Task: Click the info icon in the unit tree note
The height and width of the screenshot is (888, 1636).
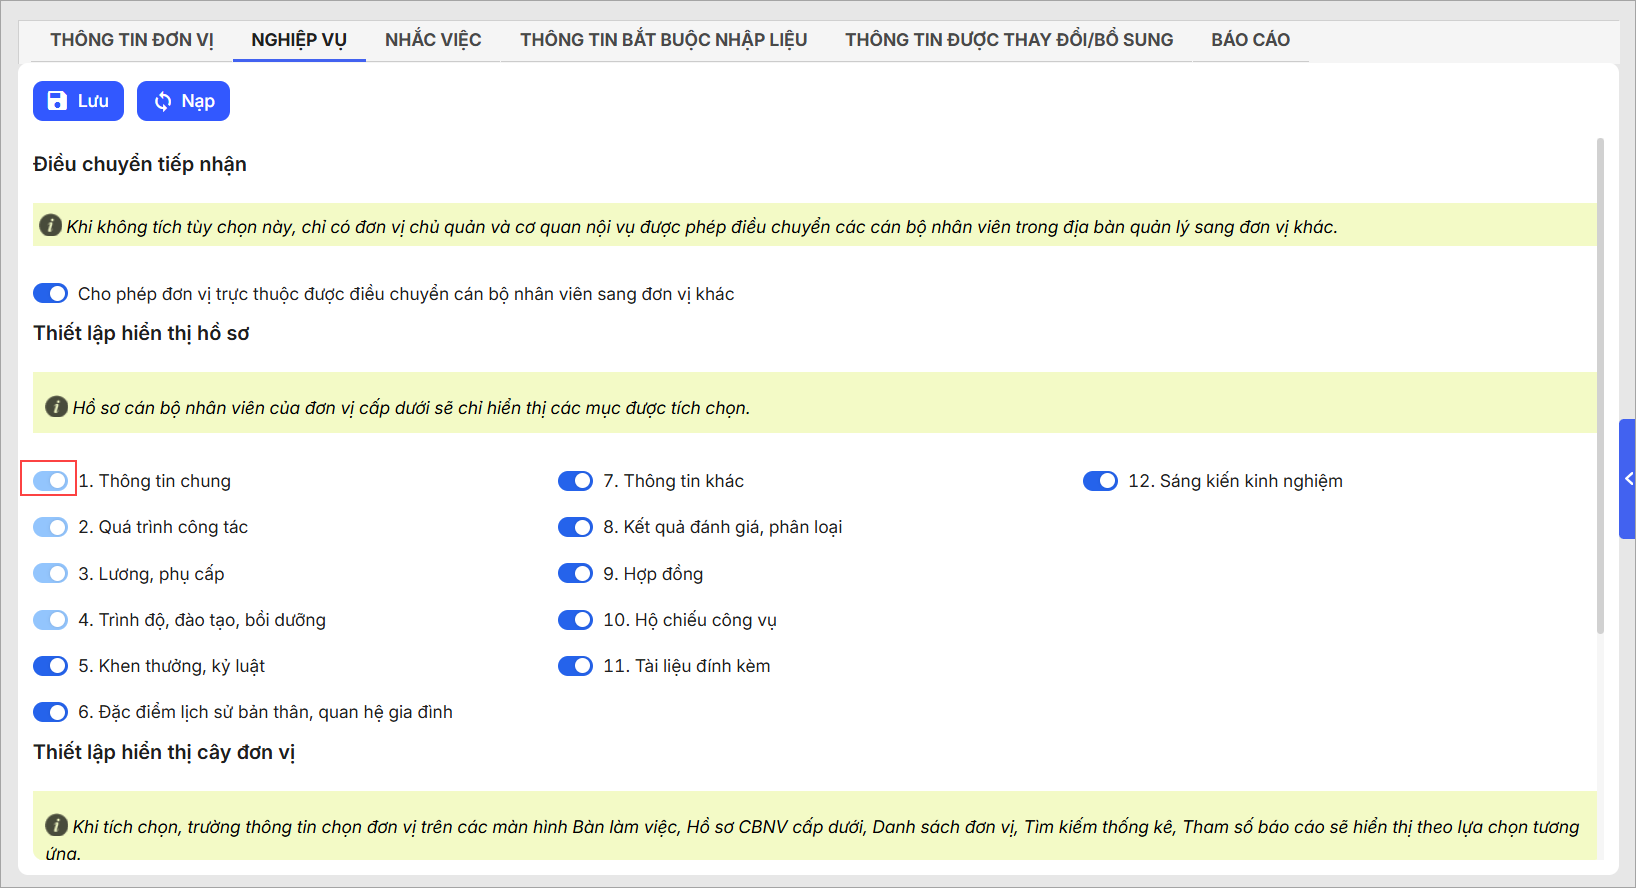Action: click(x=56, y=826)
